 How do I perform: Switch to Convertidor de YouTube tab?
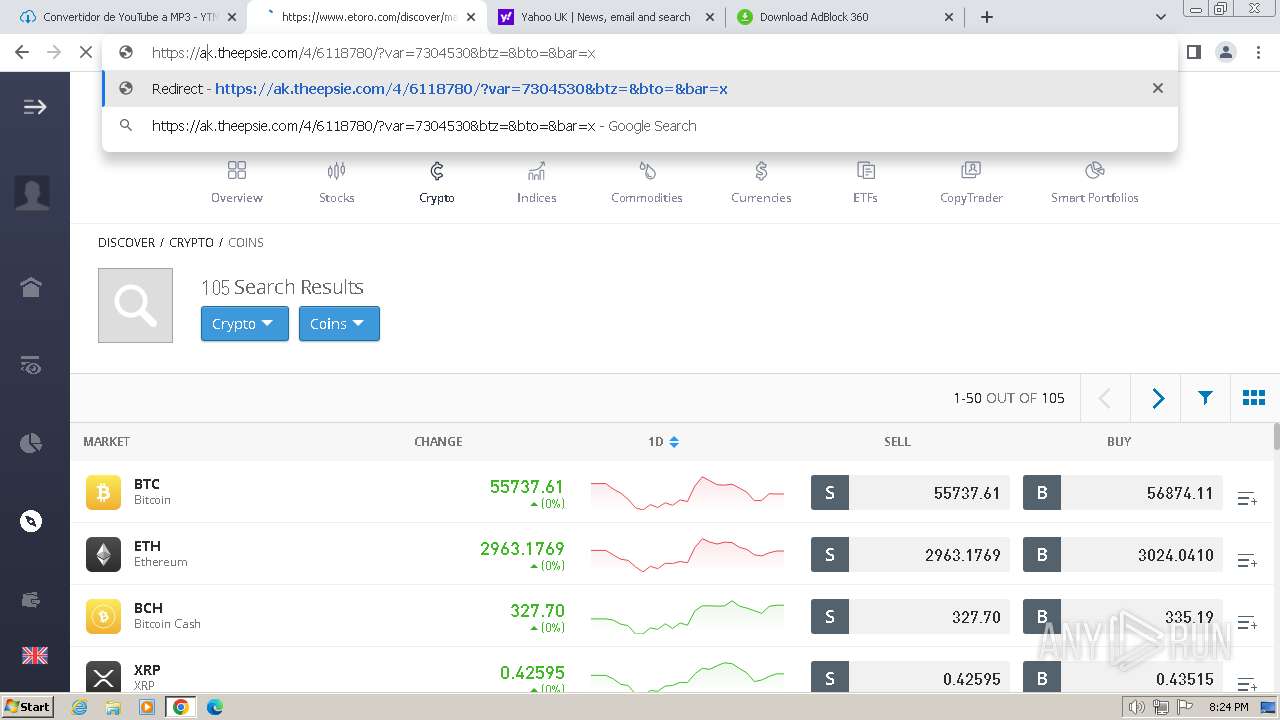127,17
